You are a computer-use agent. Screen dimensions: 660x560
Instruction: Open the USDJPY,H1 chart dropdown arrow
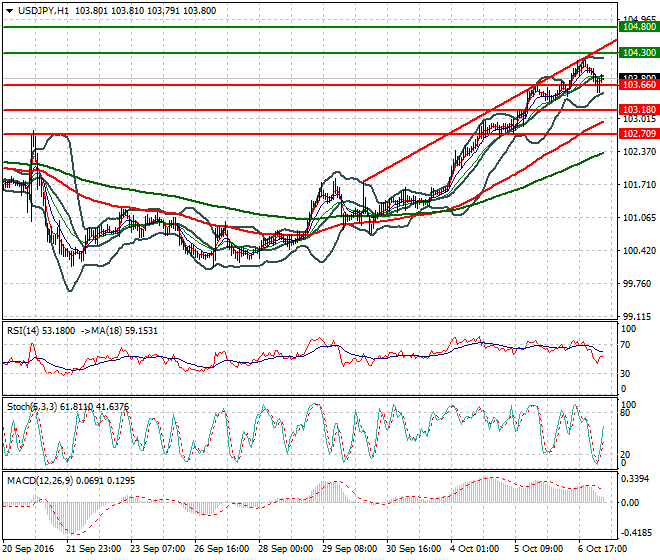[9, 11]
